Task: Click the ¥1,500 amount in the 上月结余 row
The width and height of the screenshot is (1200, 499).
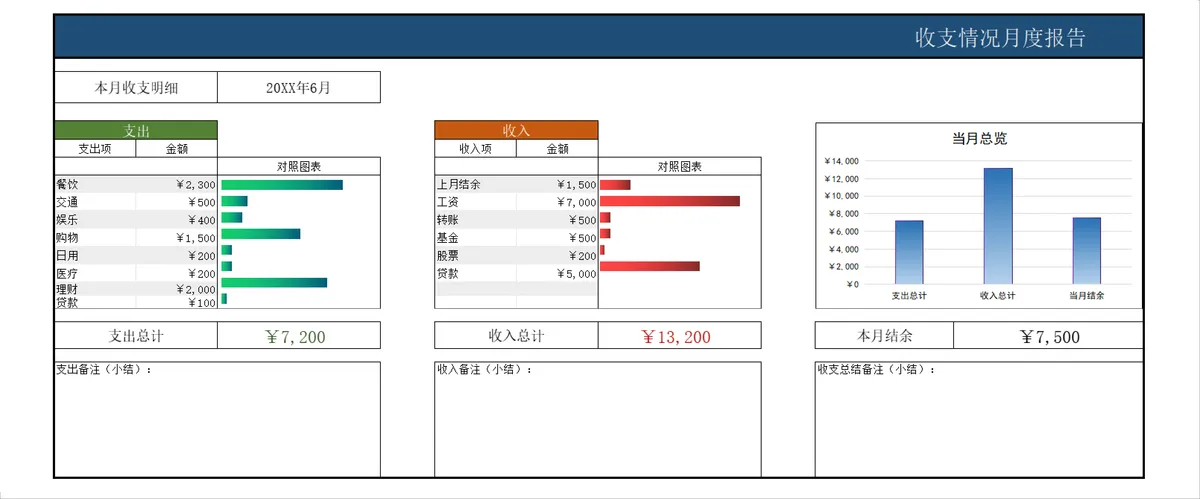Action: point(576,184)
